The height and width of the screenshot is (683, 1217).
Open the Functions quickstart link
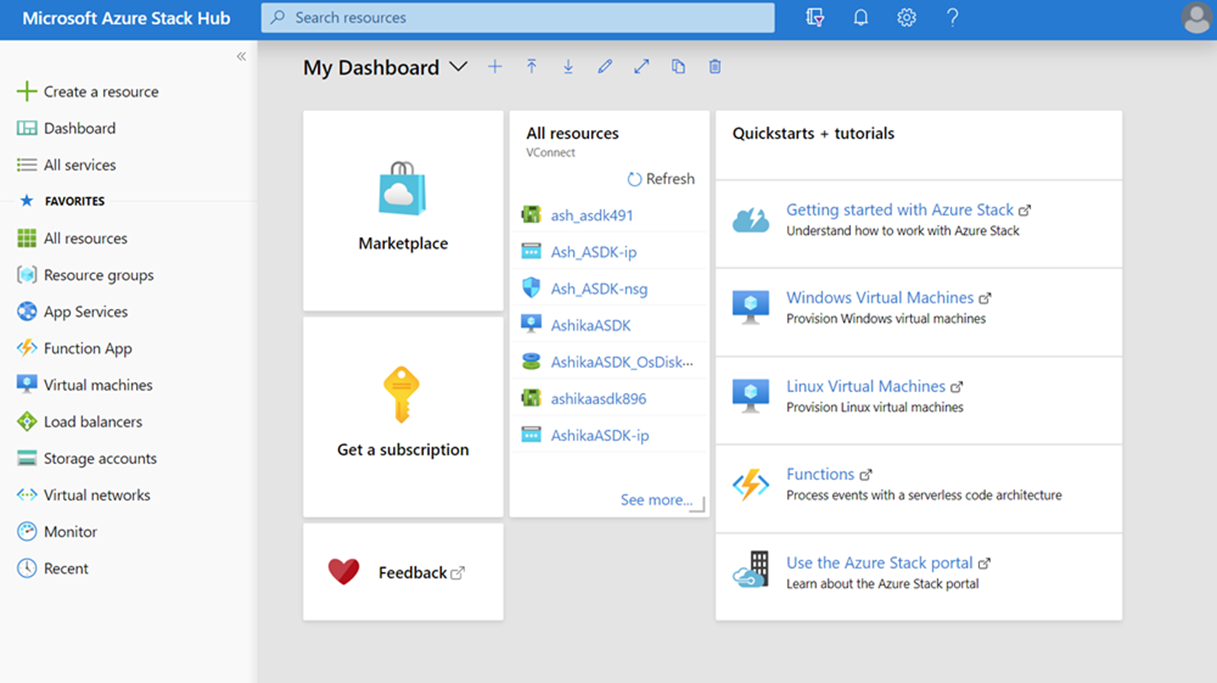point(820,474)
